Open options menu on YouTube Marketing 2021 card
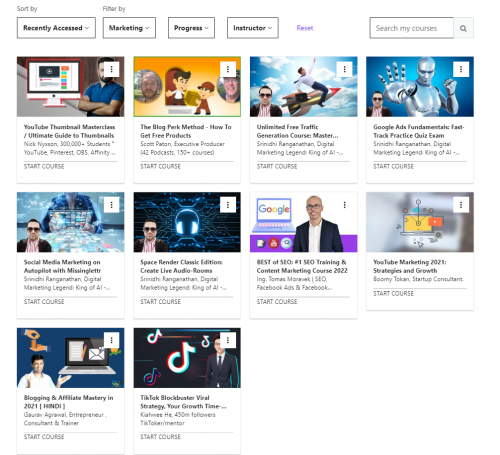Image resolution: width=500 pixels, height=455 pixels. 461,205
